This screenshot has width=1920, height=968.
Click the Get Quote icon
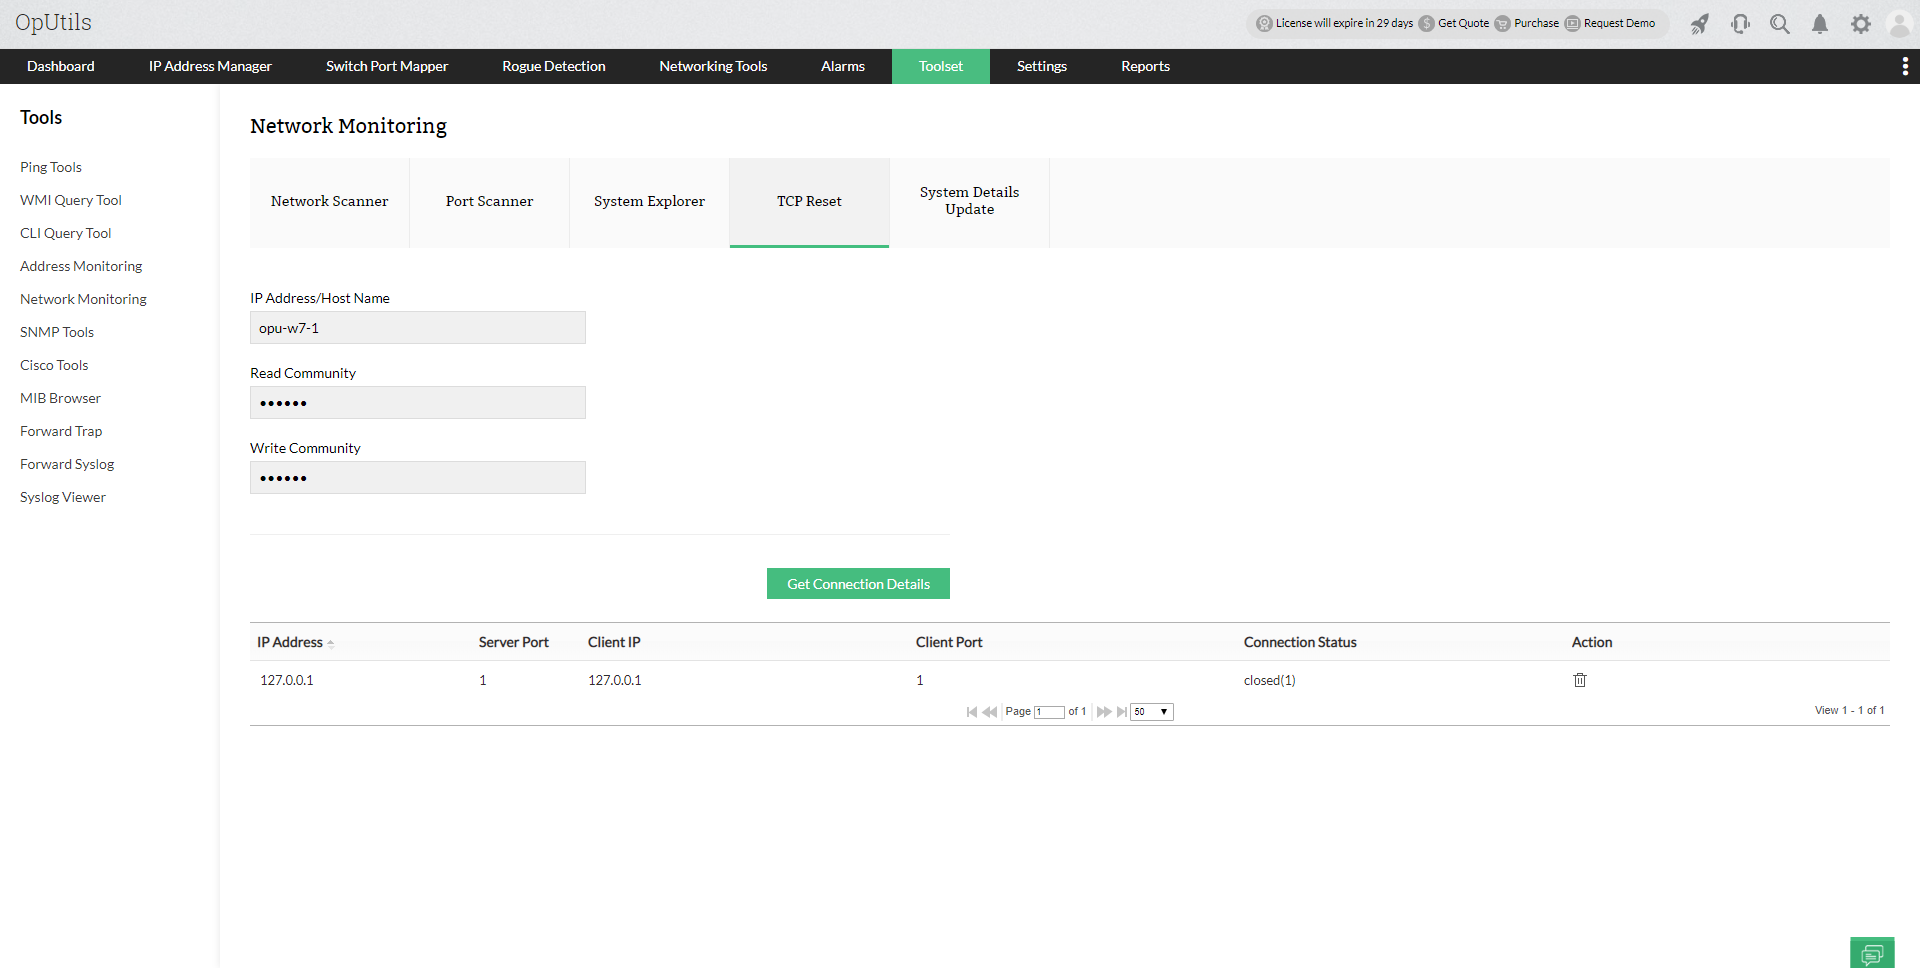[x=1427, y=24]
